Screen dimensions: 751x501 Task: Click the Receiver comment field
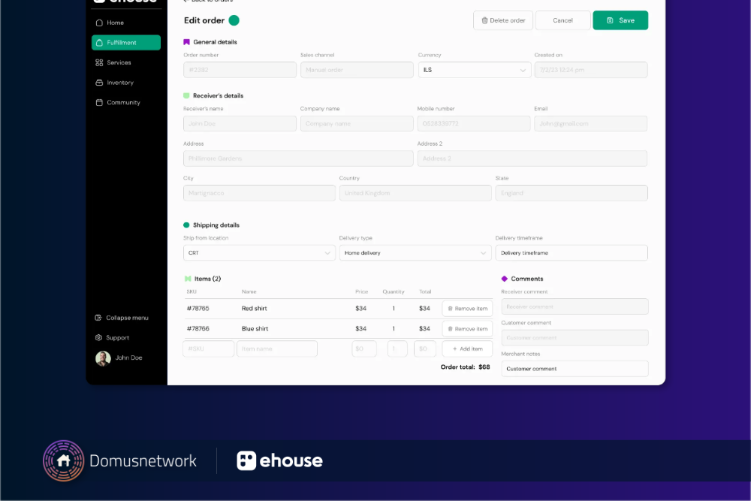tap(575, 307)
